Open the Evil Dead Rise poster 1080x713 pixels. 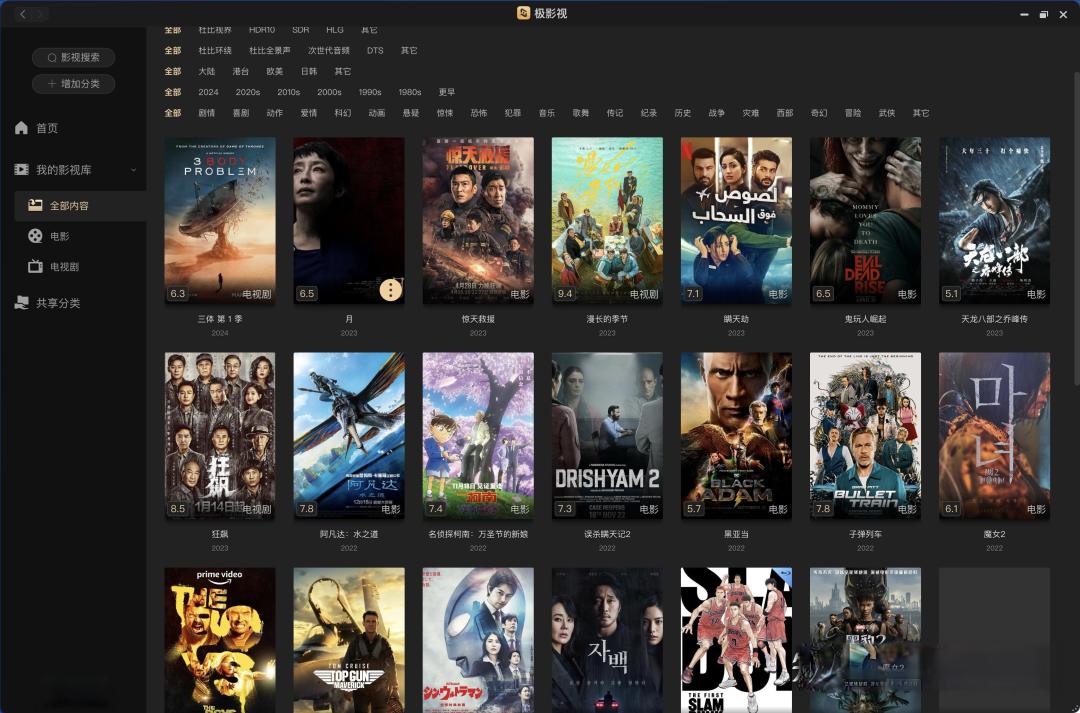(x=865, y=220)
